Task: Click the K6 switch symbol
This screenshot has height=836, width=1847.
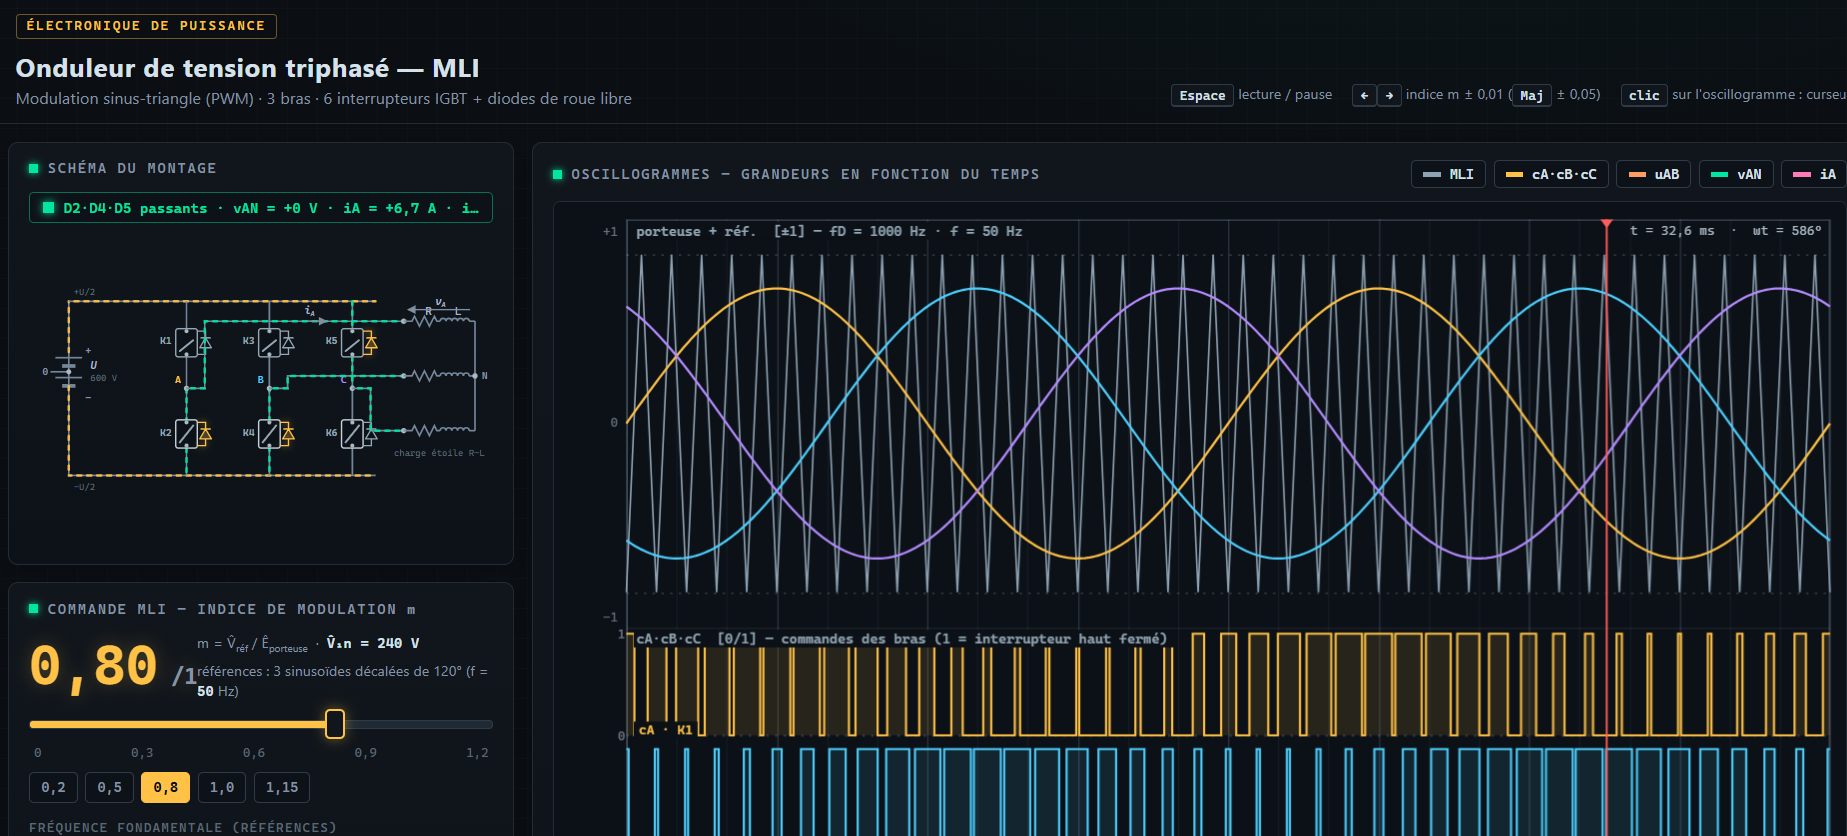Action: (x=352, y=433)
